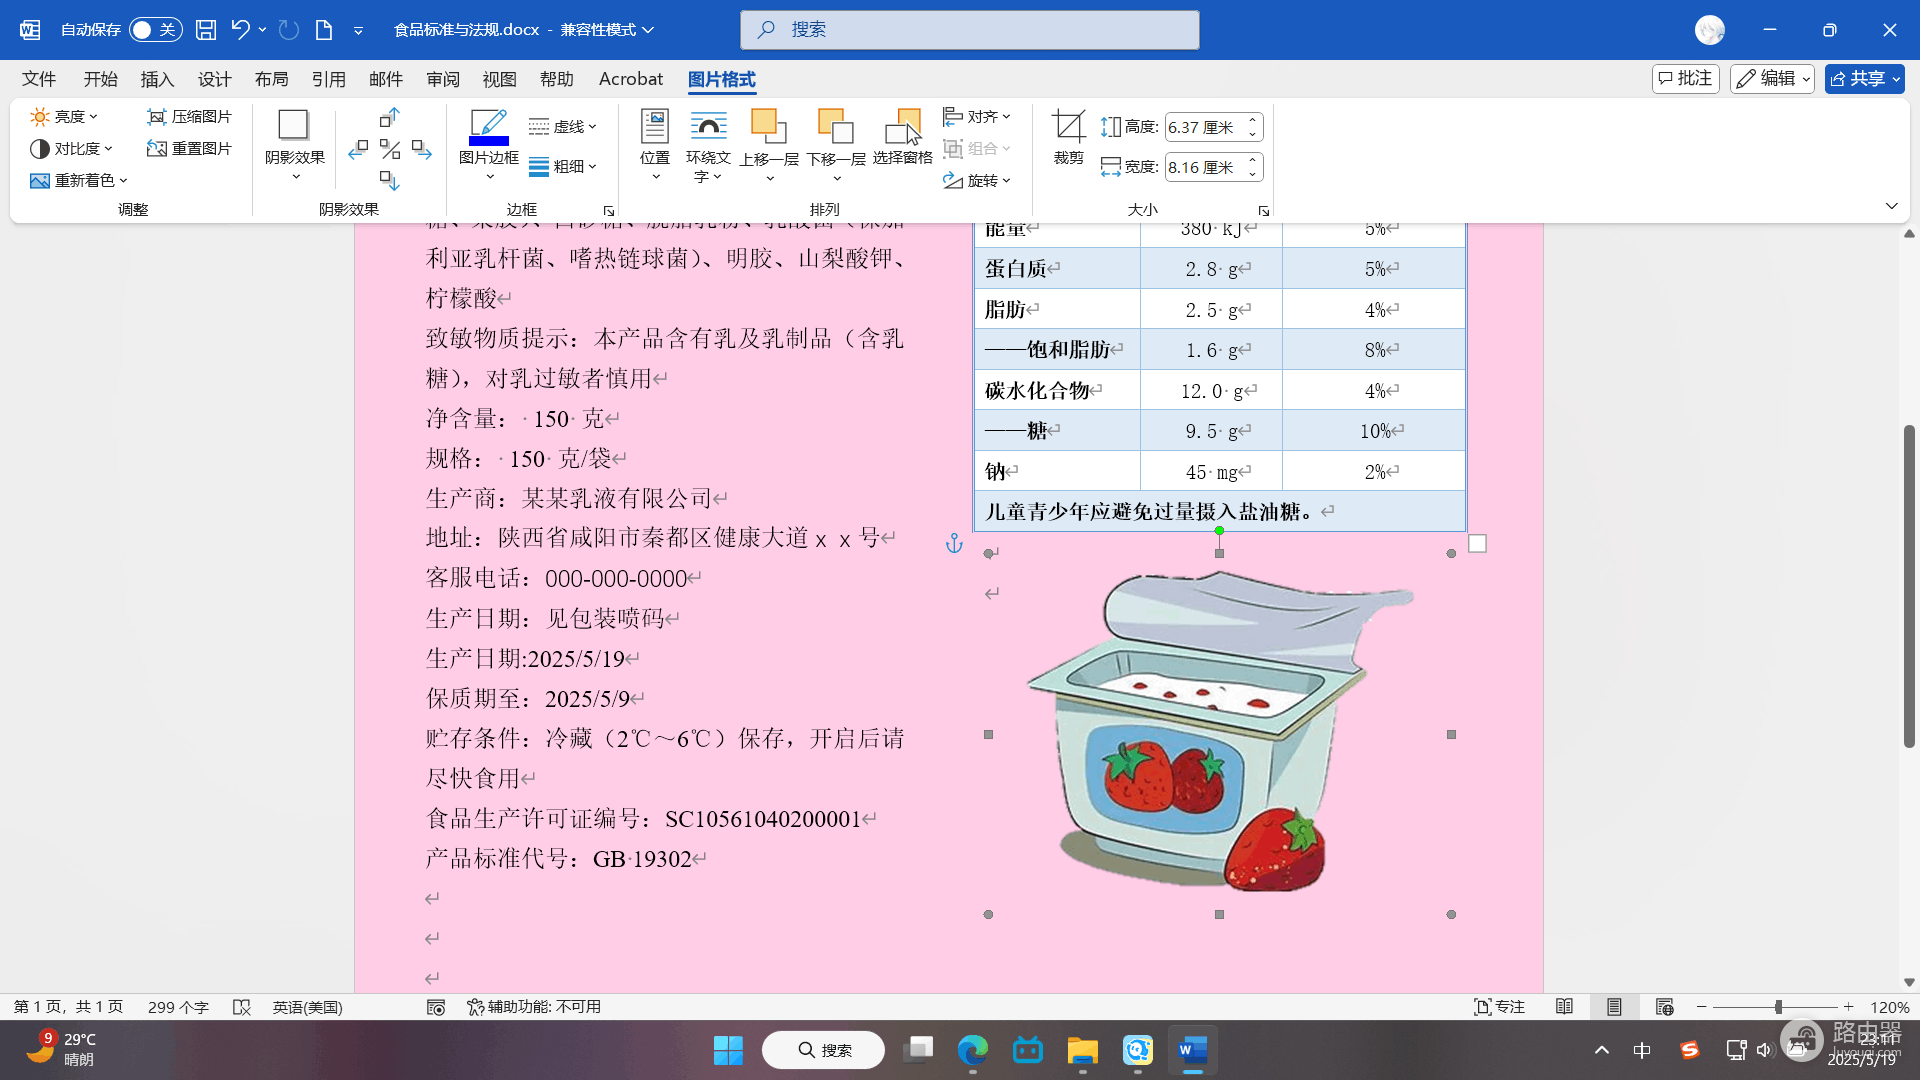Screen dimensions: 1920x1080
Task: Open Microsoft Edge from taskbar
Action: 972,1050
